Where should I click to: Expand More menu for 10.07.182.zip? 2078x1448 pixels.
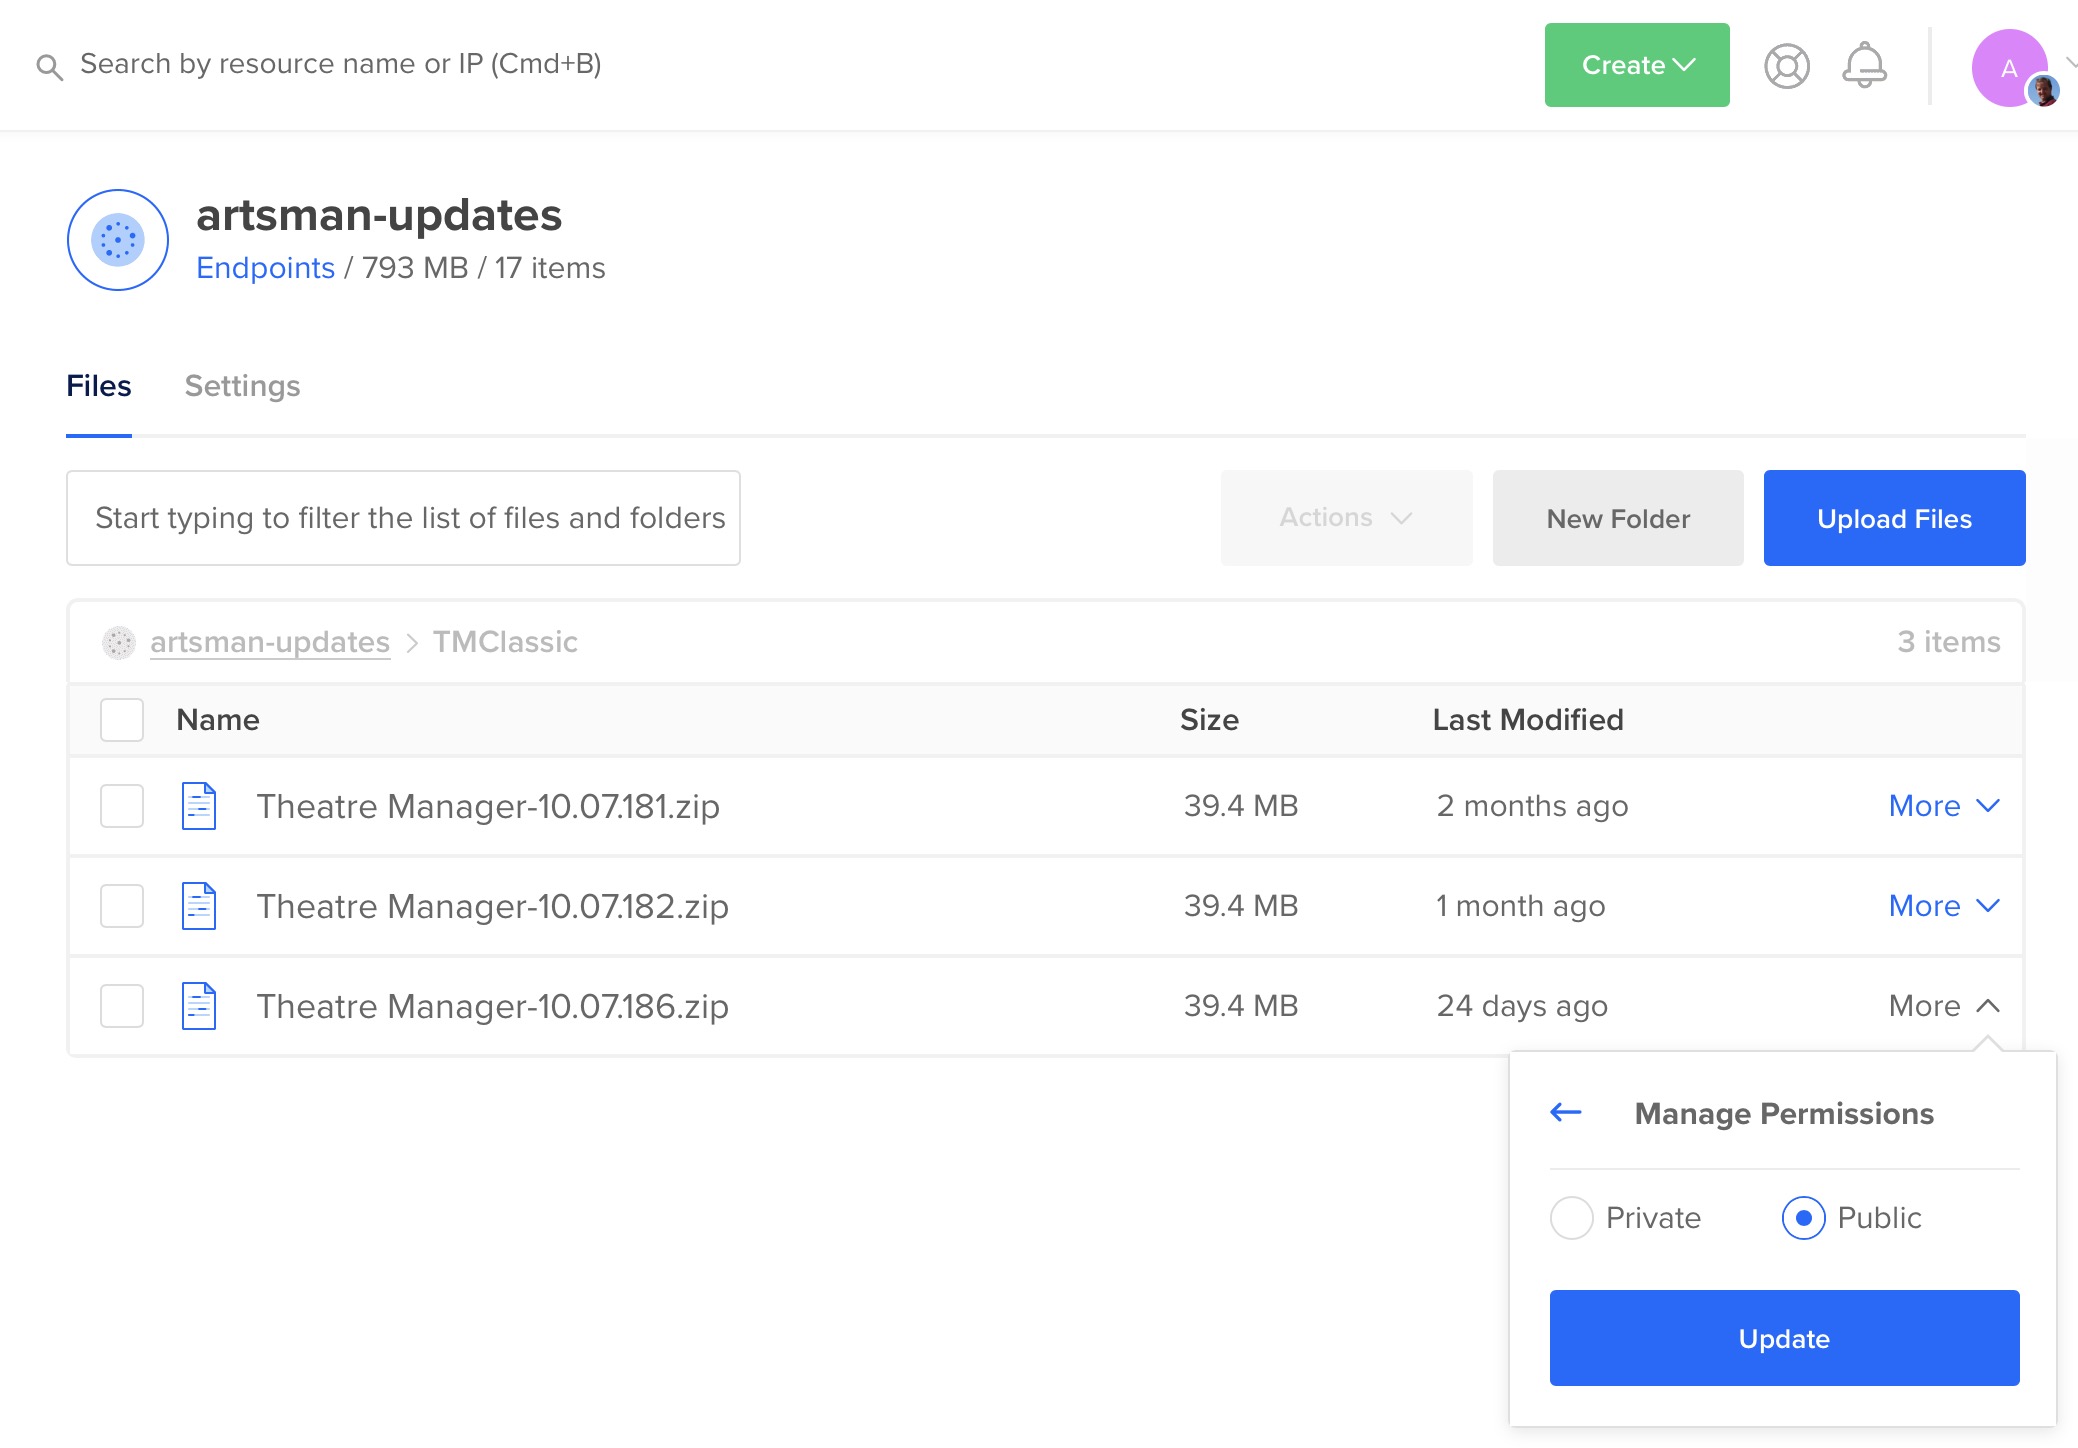[x=1944, y=906]
